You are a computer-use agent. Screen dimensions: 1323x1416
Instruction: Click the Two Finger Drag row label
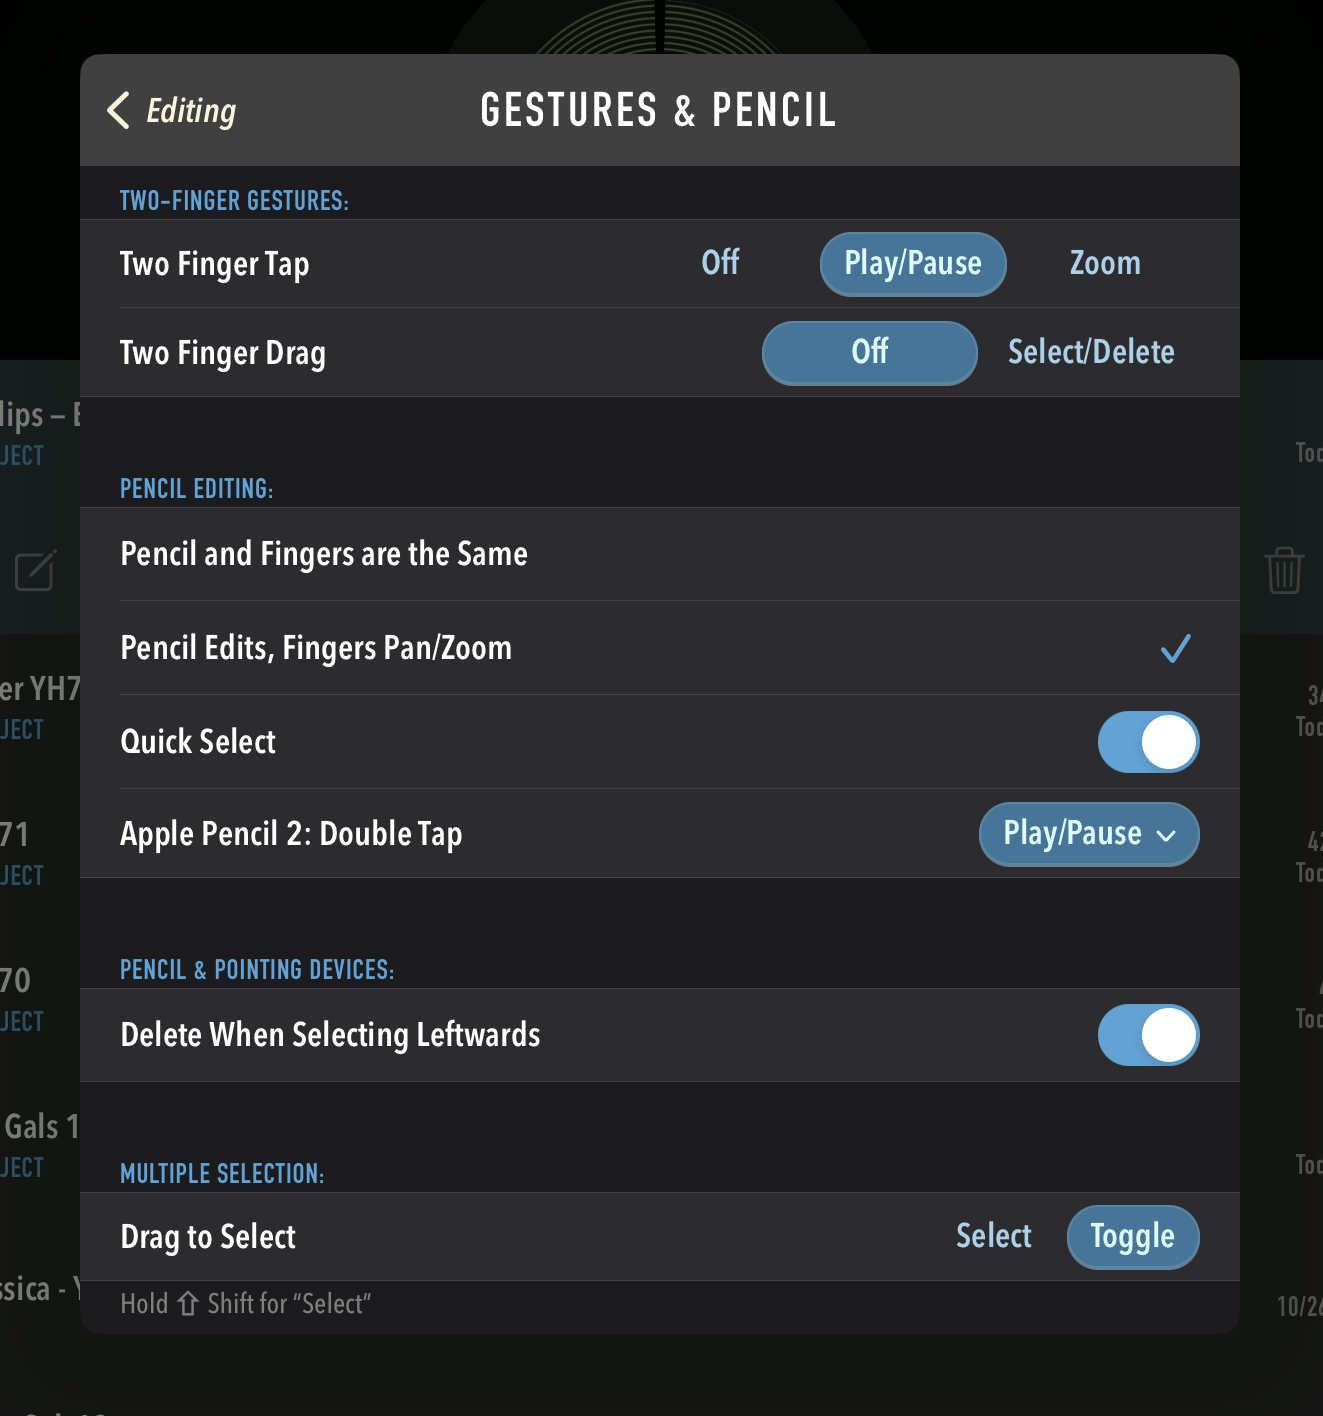point(223,353)
